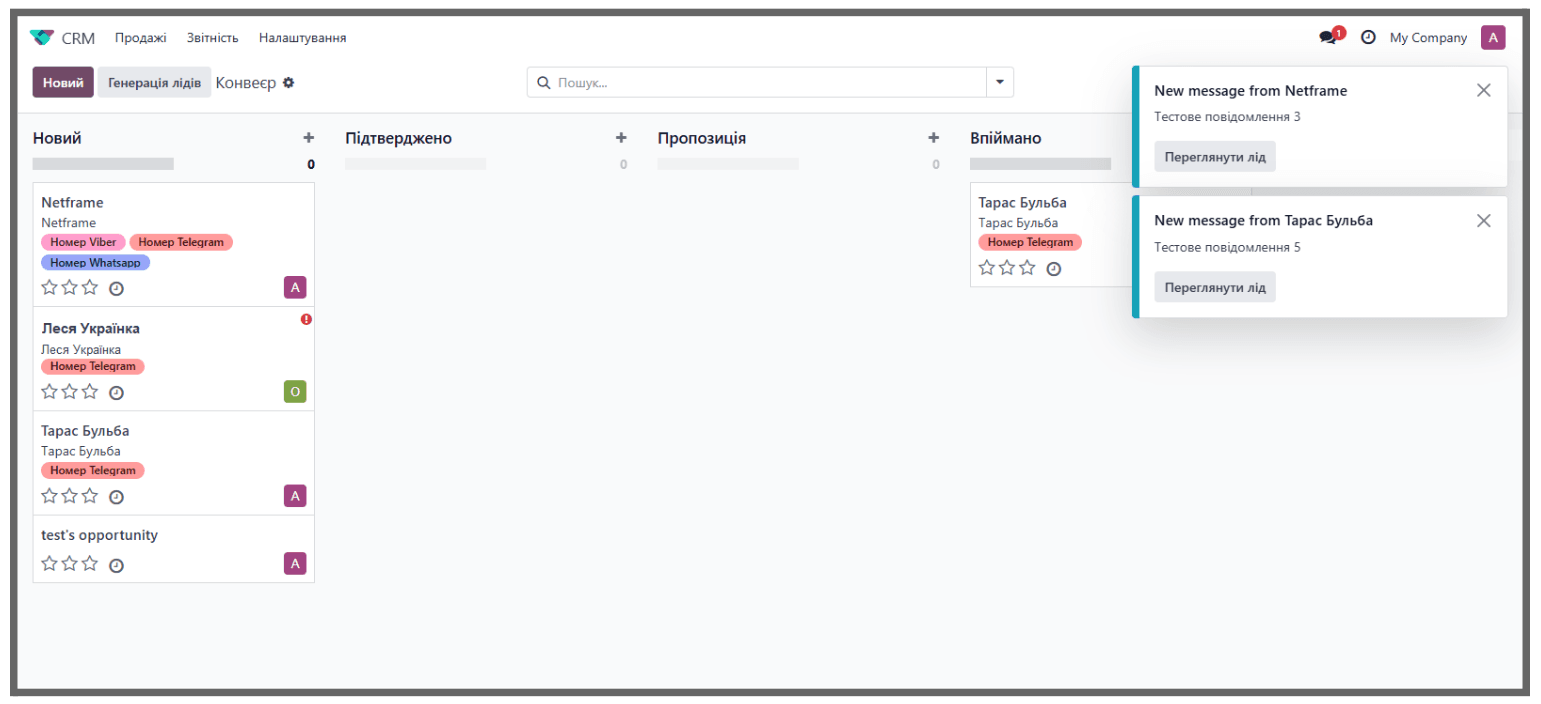Click the Номер Viber tag on Netframe card
The image size is (1541, 704).
click(x=83, y=242)
